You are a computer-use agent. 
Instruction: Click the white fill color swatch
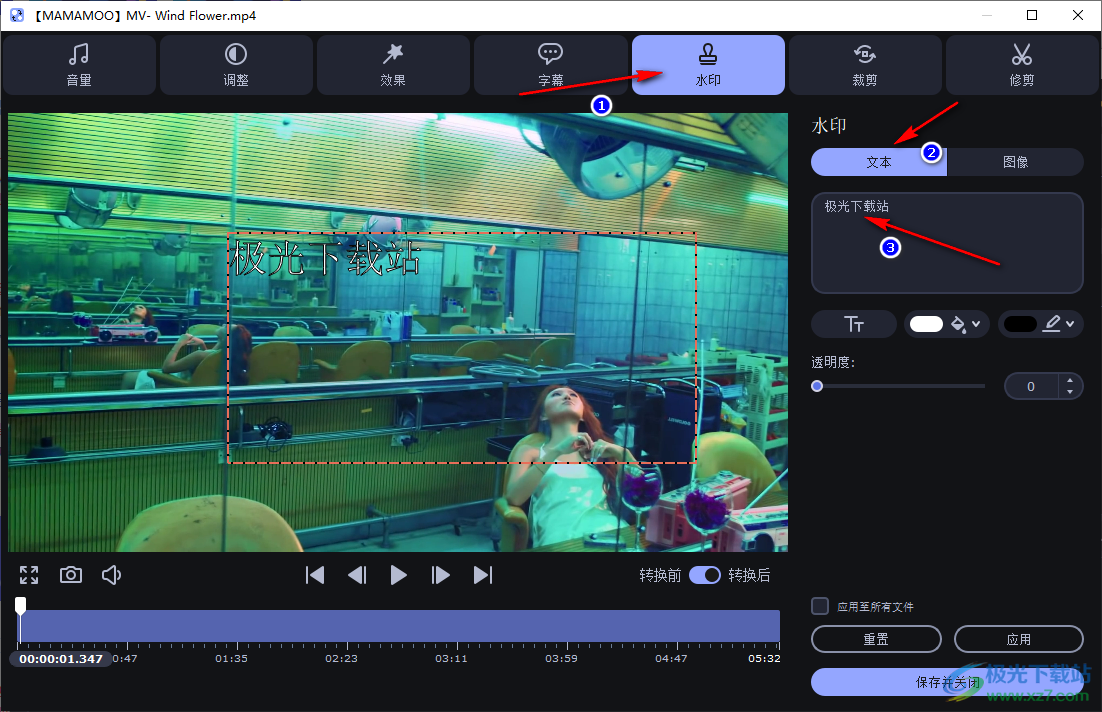coord(926,324)
